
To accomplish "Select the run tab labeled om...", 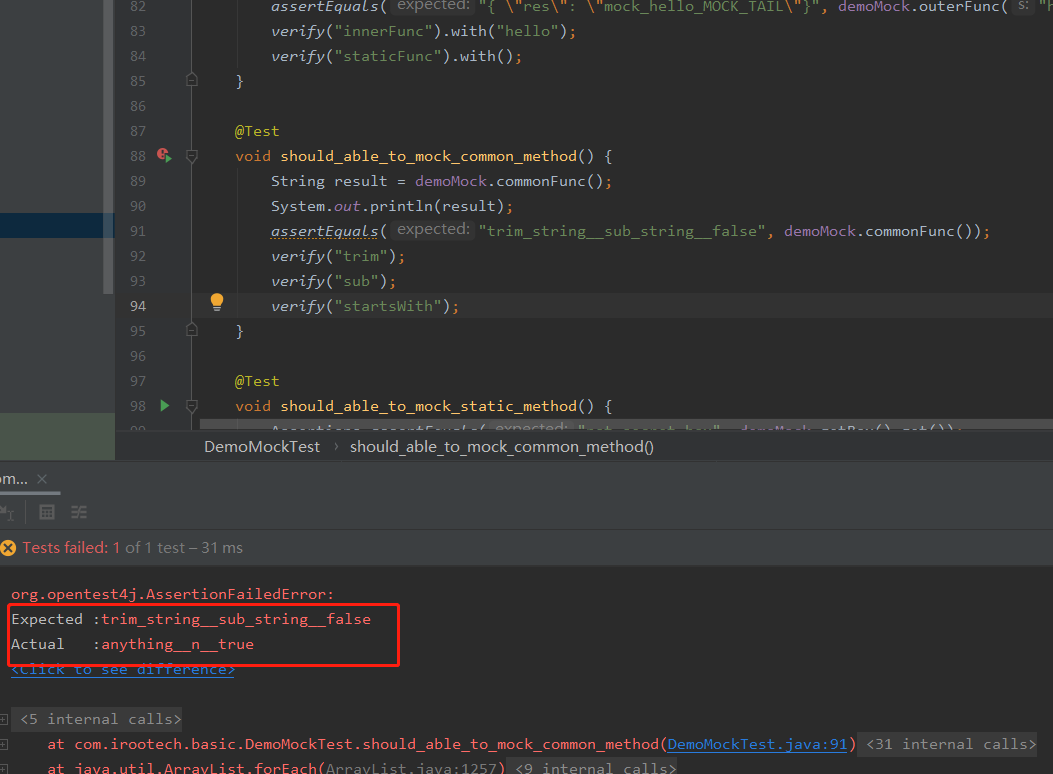I will point(13,479).
